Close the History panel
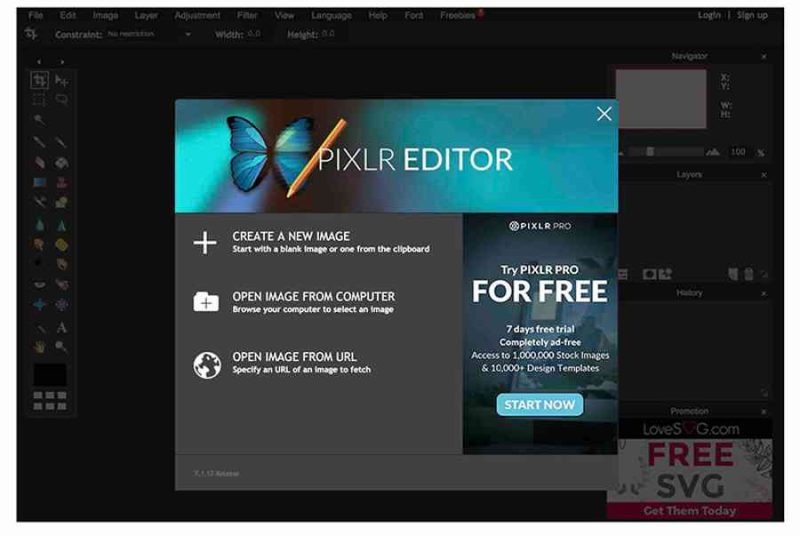Viewport: 800px width, 536px height. pyautogui.click(x=763, y=293)
